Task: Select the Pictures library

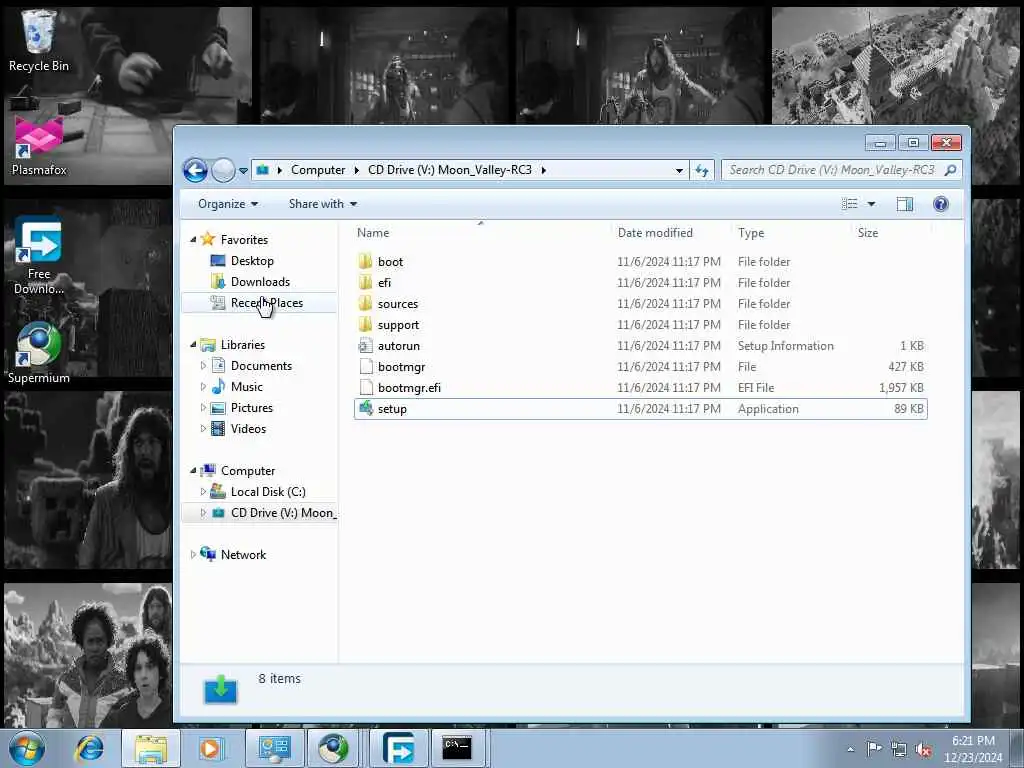Action: [251, 408]
